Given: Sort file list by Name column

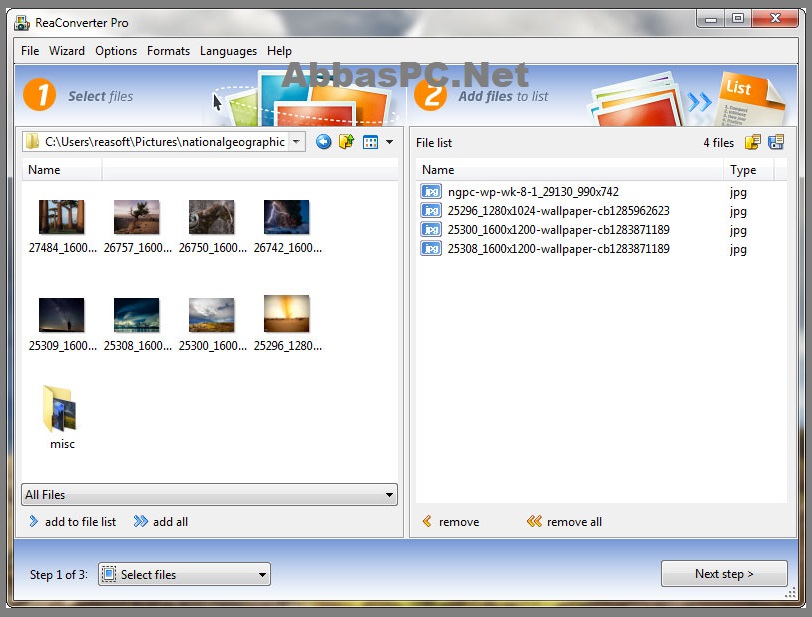Looking at the screenshot, I should (570, 170).
